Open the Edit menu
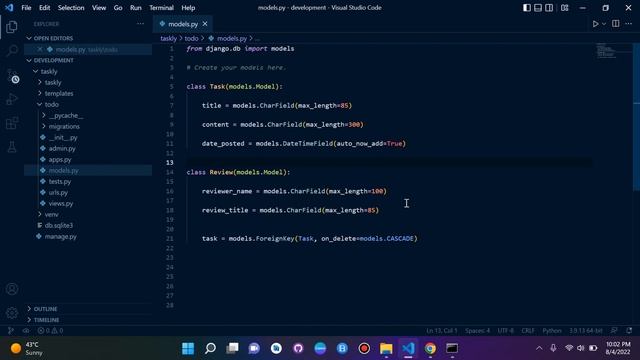The width and height of the screenshot is (640, 360). pyautogui.click(x=44, y=8)
